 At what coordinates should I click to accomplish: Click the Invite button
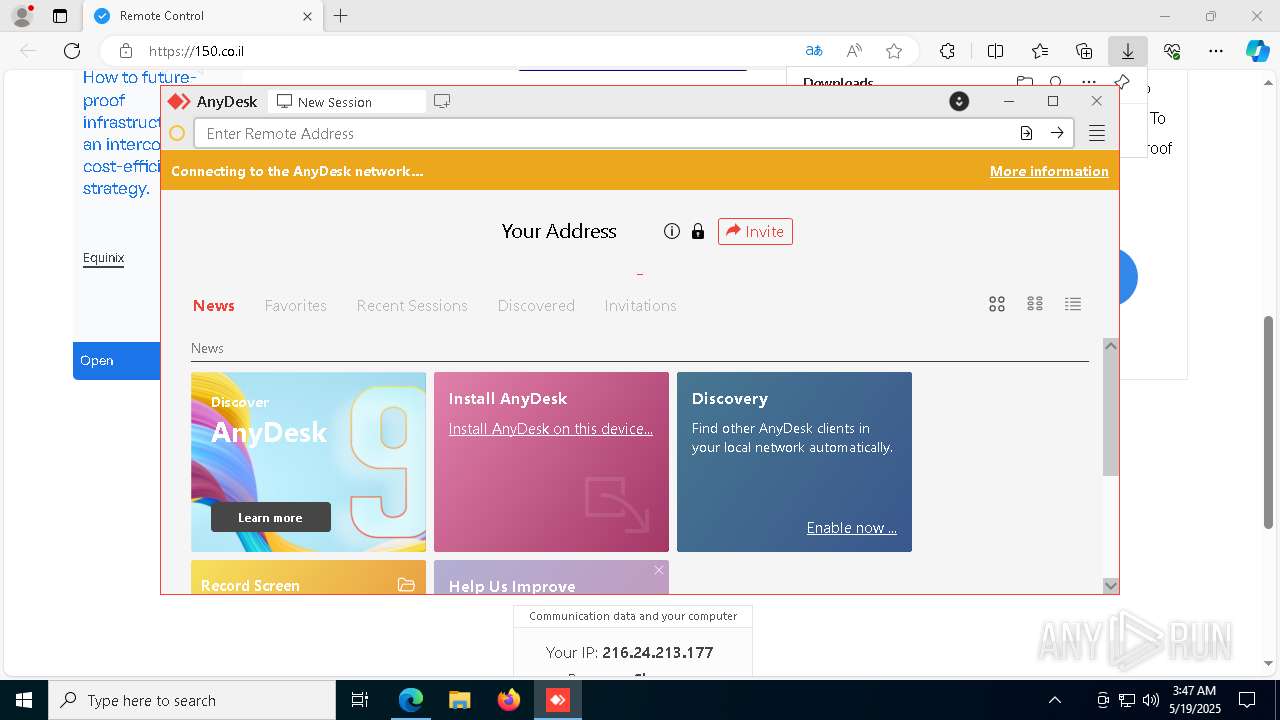tap(755, 231)
